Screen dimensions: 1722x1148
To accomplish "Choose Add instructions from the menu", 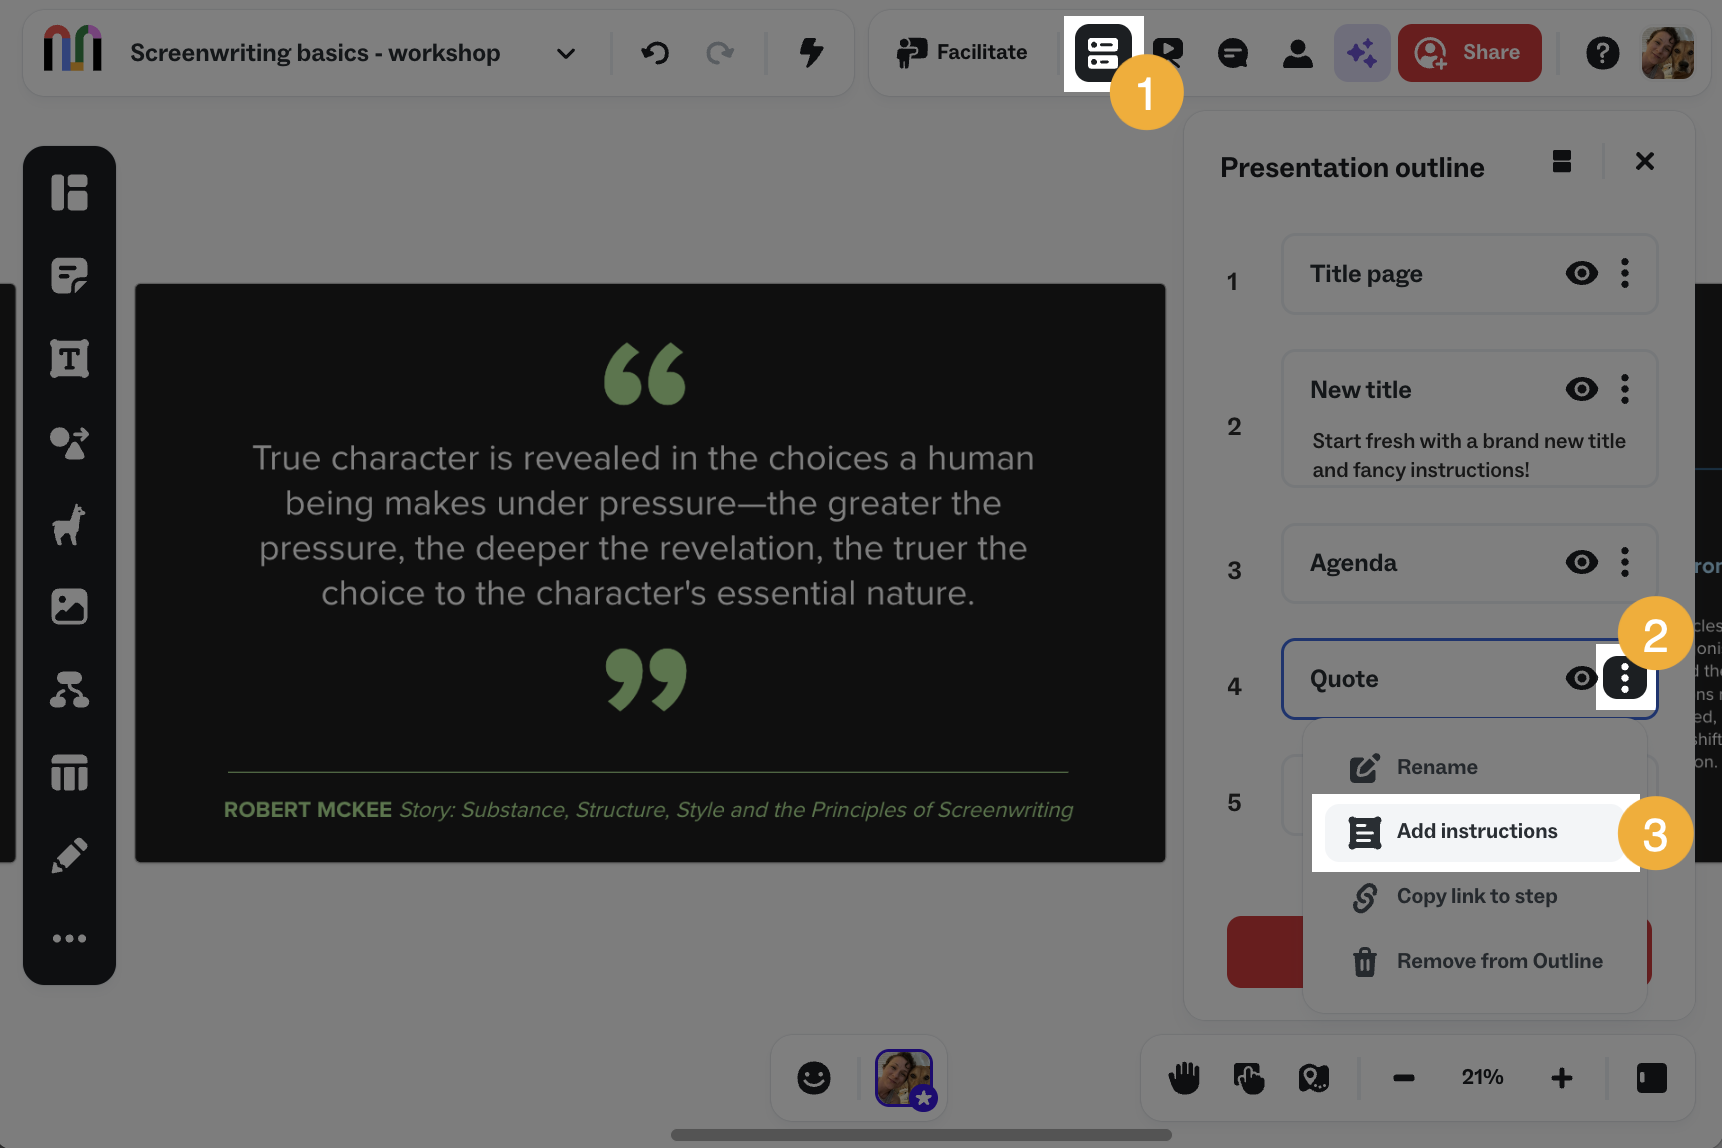I will click(x=1476, y=832).
